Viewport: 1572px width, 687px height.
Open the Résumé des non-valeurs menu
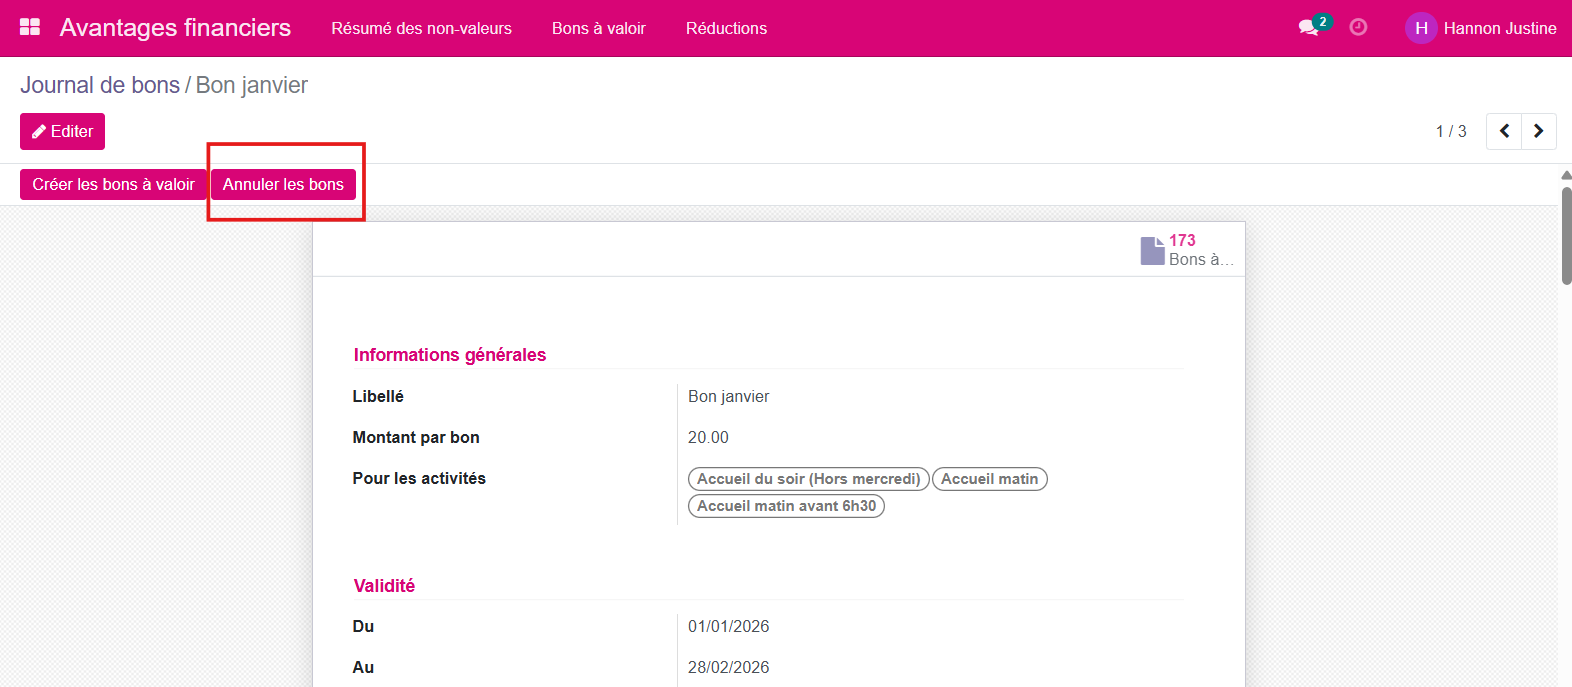tap(421, 28)
